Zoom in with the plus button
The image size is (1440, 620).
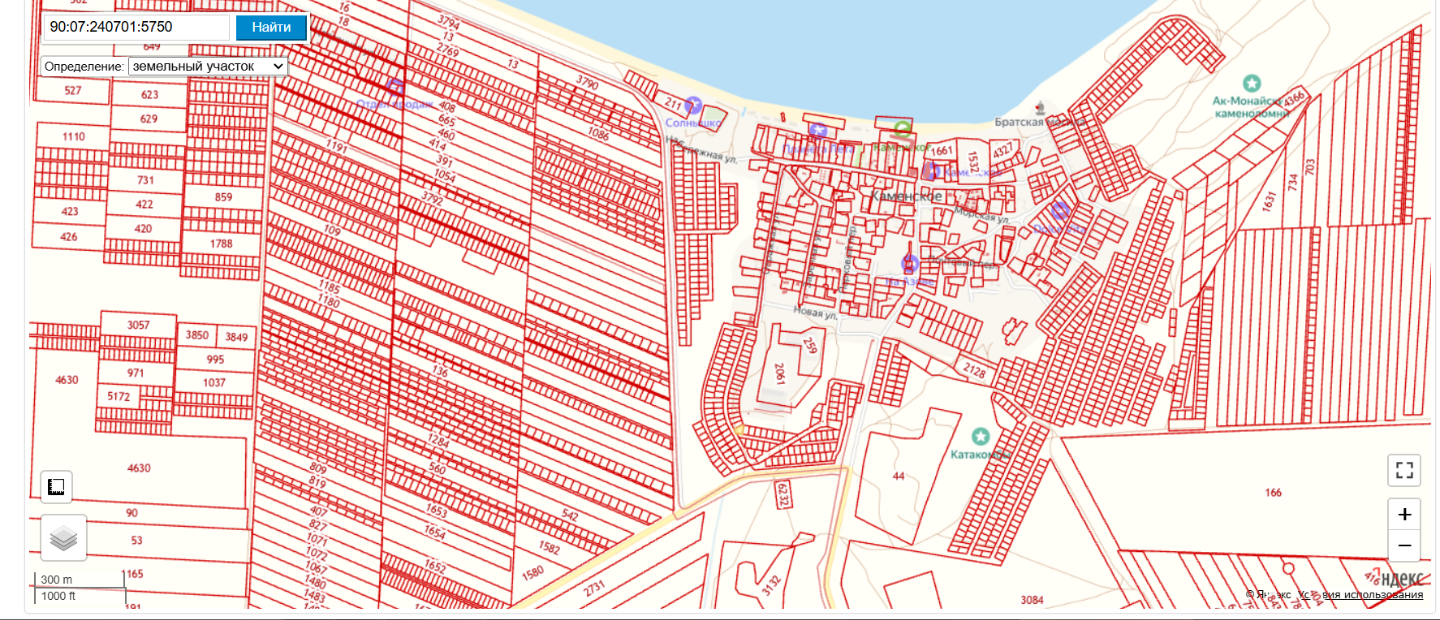[1404, 515]
